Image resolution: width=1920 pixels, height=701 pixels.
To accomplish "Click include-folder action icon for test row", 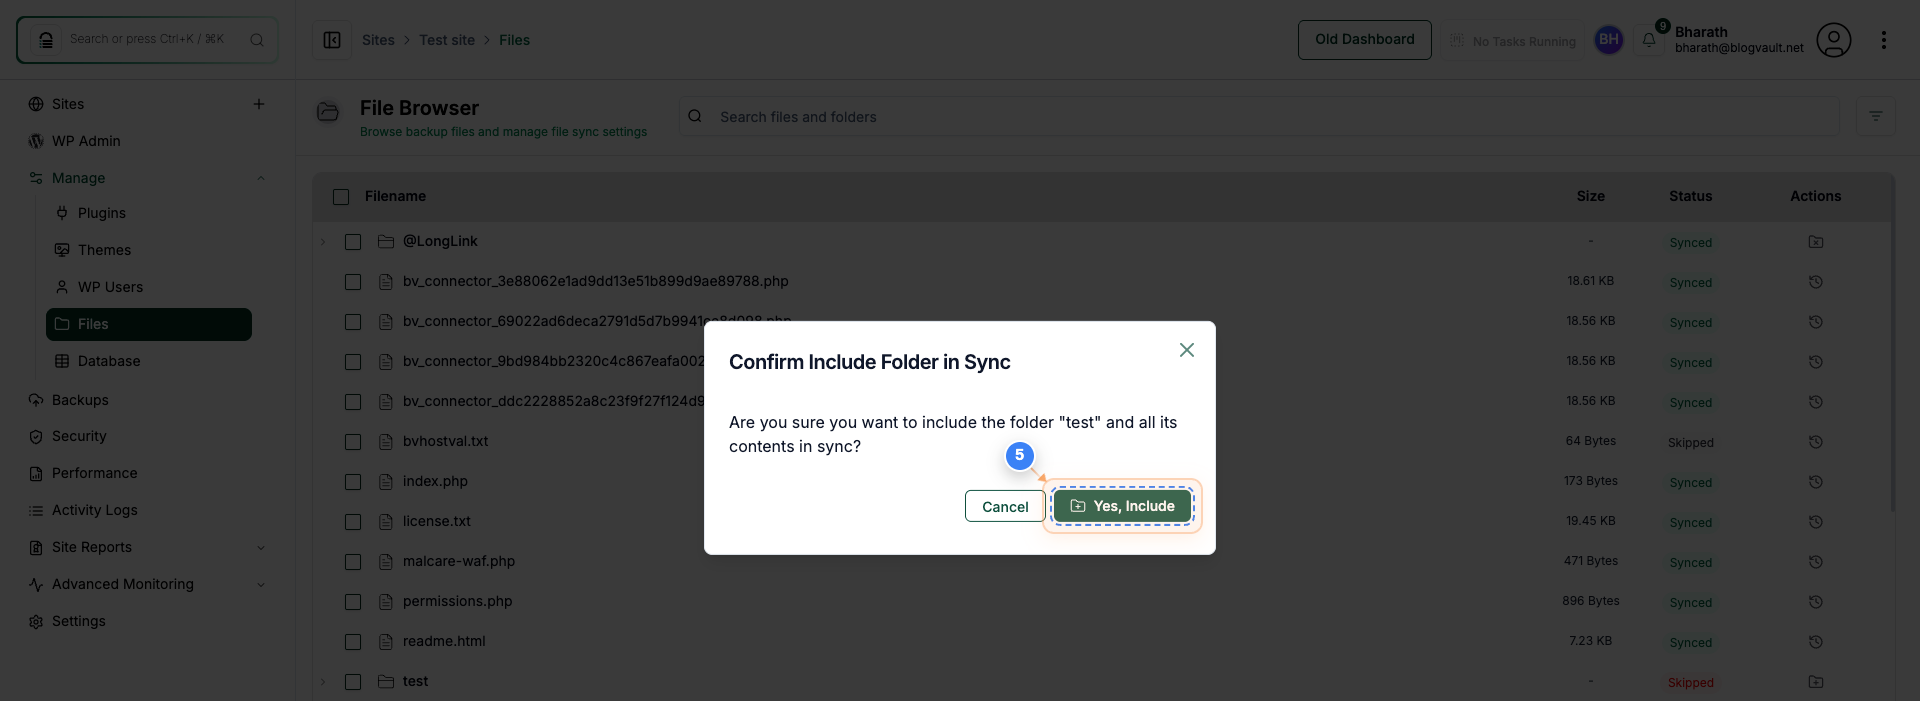I will (1816, 682).
